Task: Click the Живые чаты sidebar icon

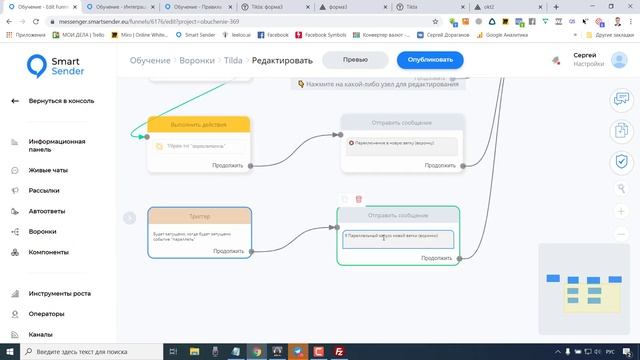Action: pos(15,170)
